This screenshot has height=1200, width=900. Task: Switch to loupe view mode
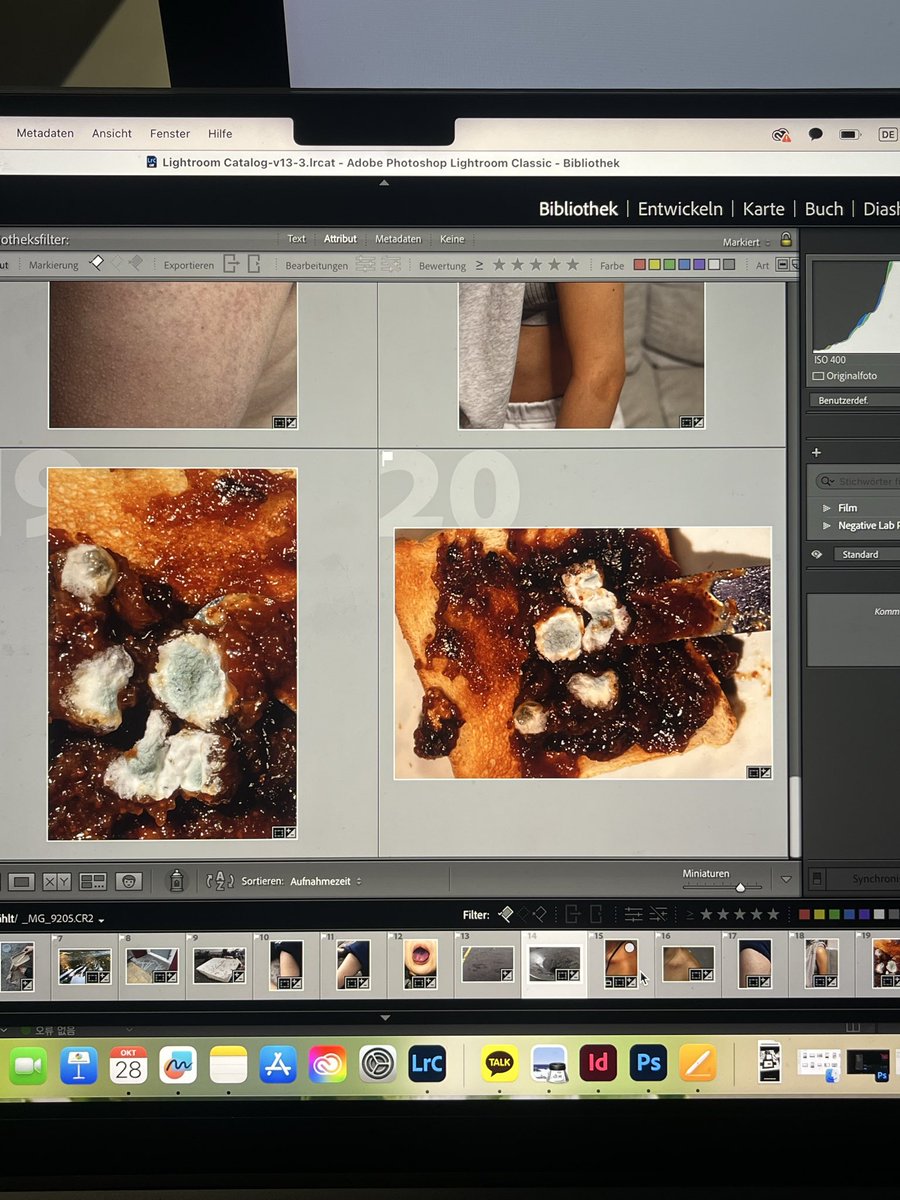[22, 881]
